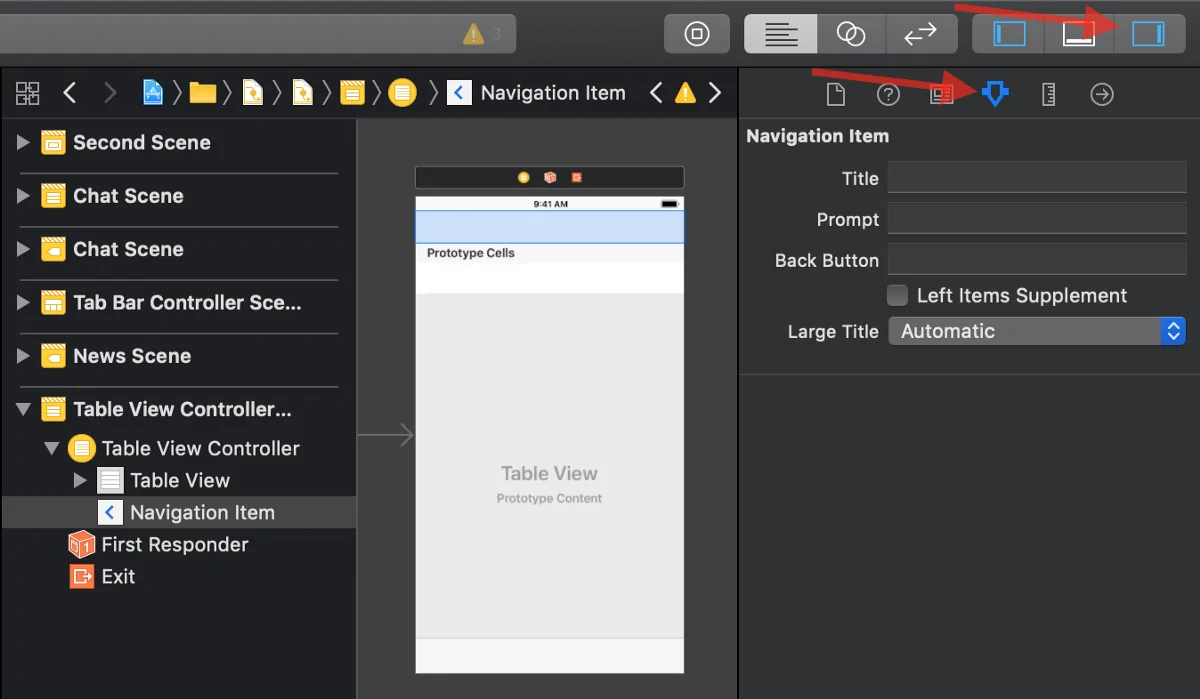
Task: Switch to the Assistant editor
Action: coord(850,34)
